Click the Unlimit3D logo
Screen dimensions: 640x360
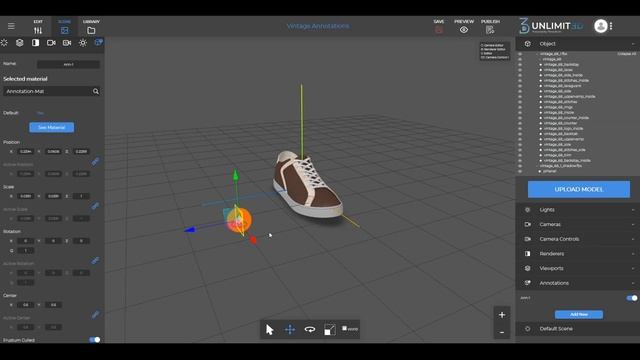point(551,26)
